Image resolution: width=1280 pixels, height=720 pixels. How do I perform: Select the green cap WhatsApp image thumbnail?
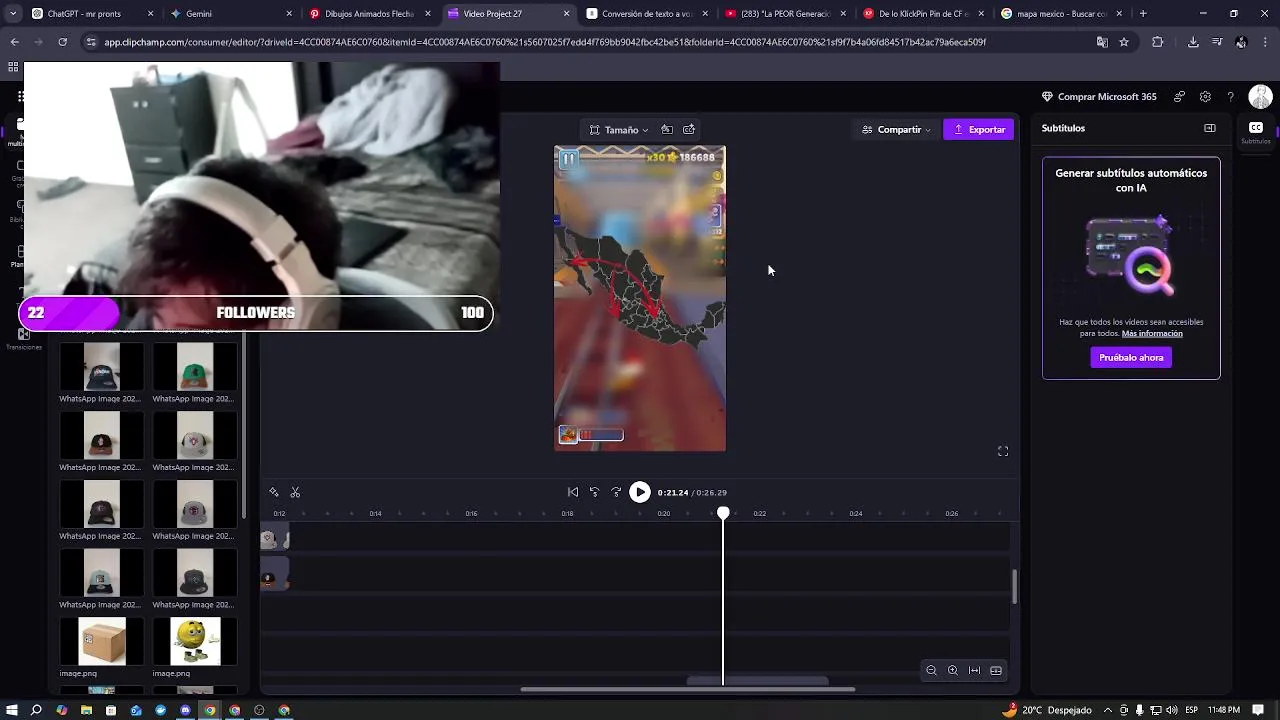[195, 366]
